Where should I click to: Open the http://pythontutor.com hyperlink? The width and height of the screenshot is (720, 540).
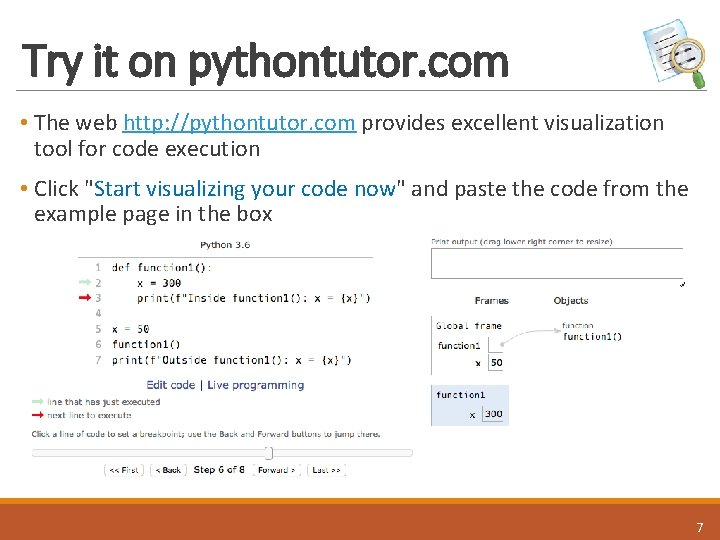(x=239, y=123)
